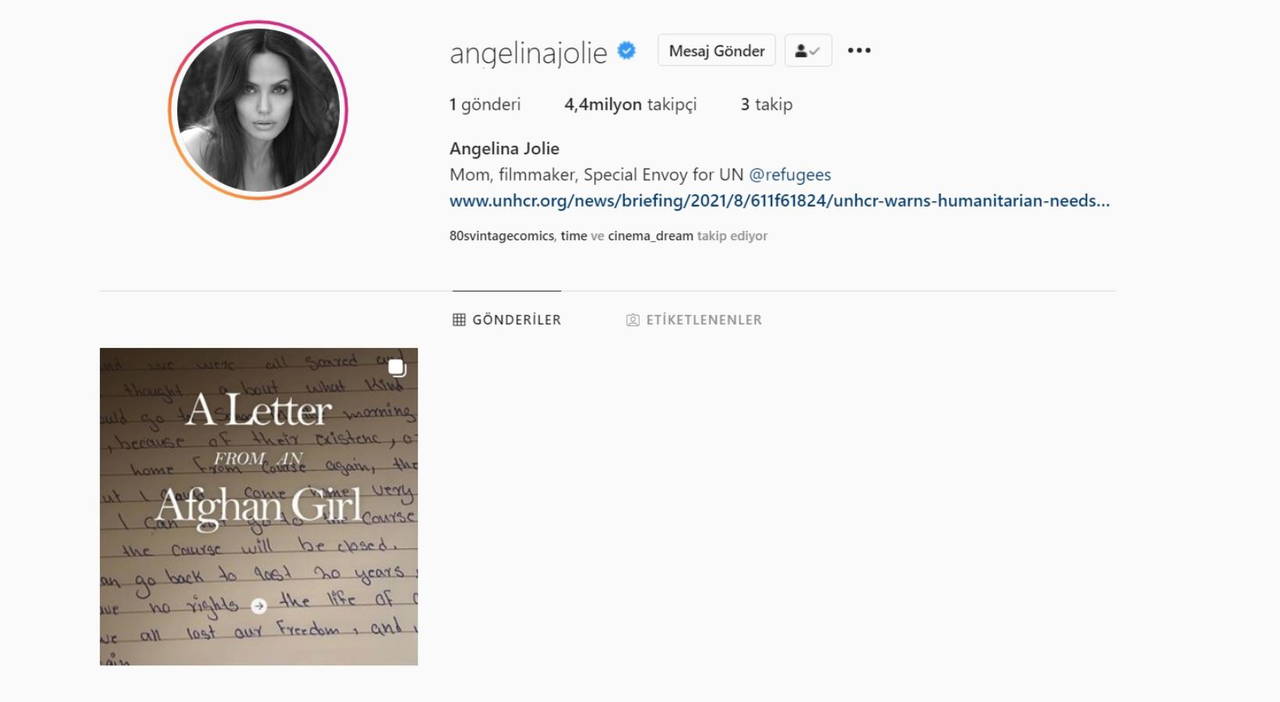The height and width of the screenshot is (702, 1280).
Task: Show the 3 takip following list
Action: [766, 104]
